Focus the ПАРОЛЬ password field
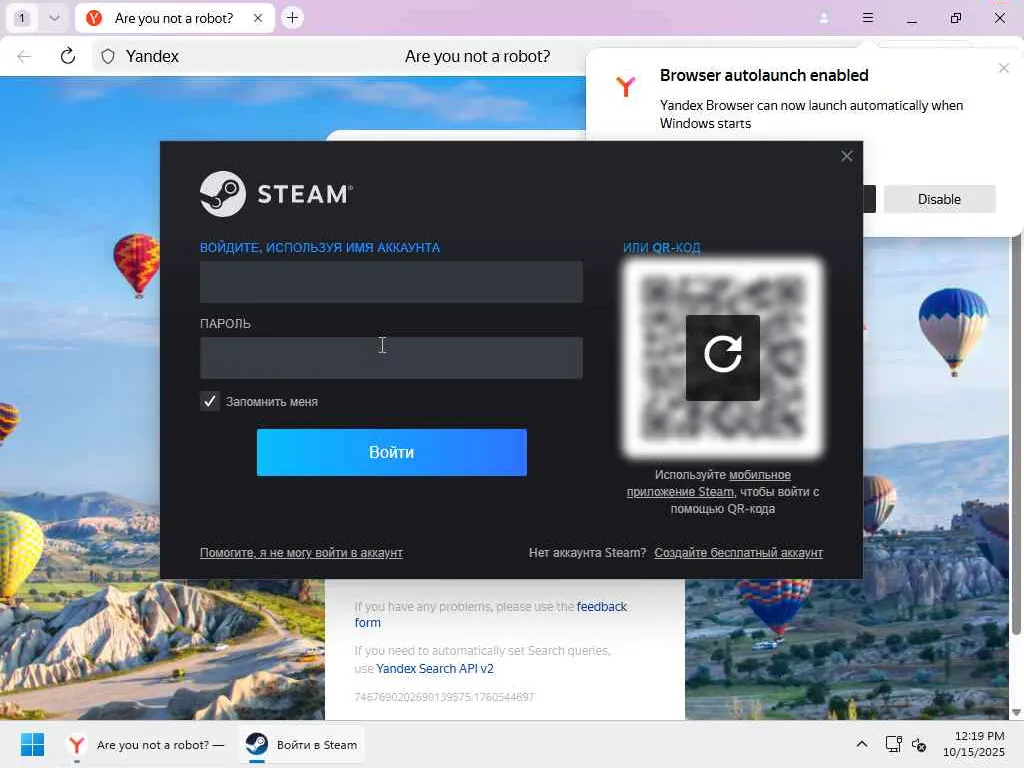 click(391, 357)
